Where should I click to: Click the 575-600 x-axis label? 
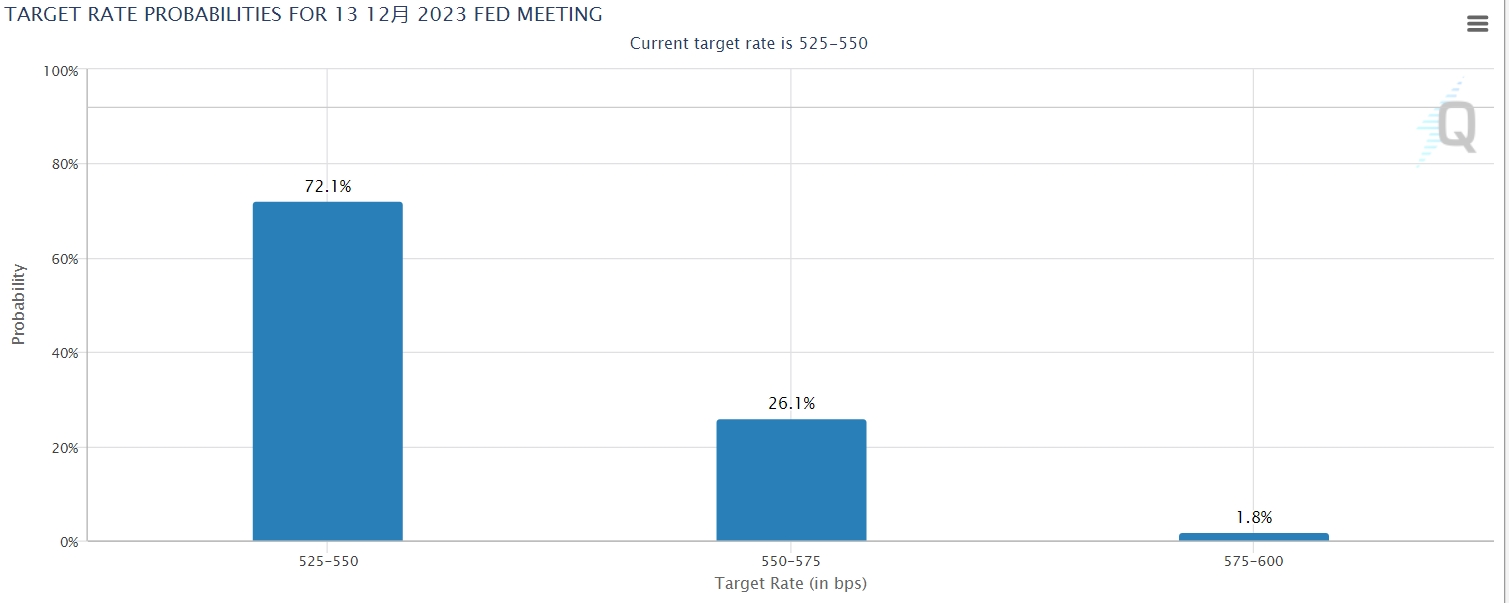pyautogui.click(x=1253, y=561)
